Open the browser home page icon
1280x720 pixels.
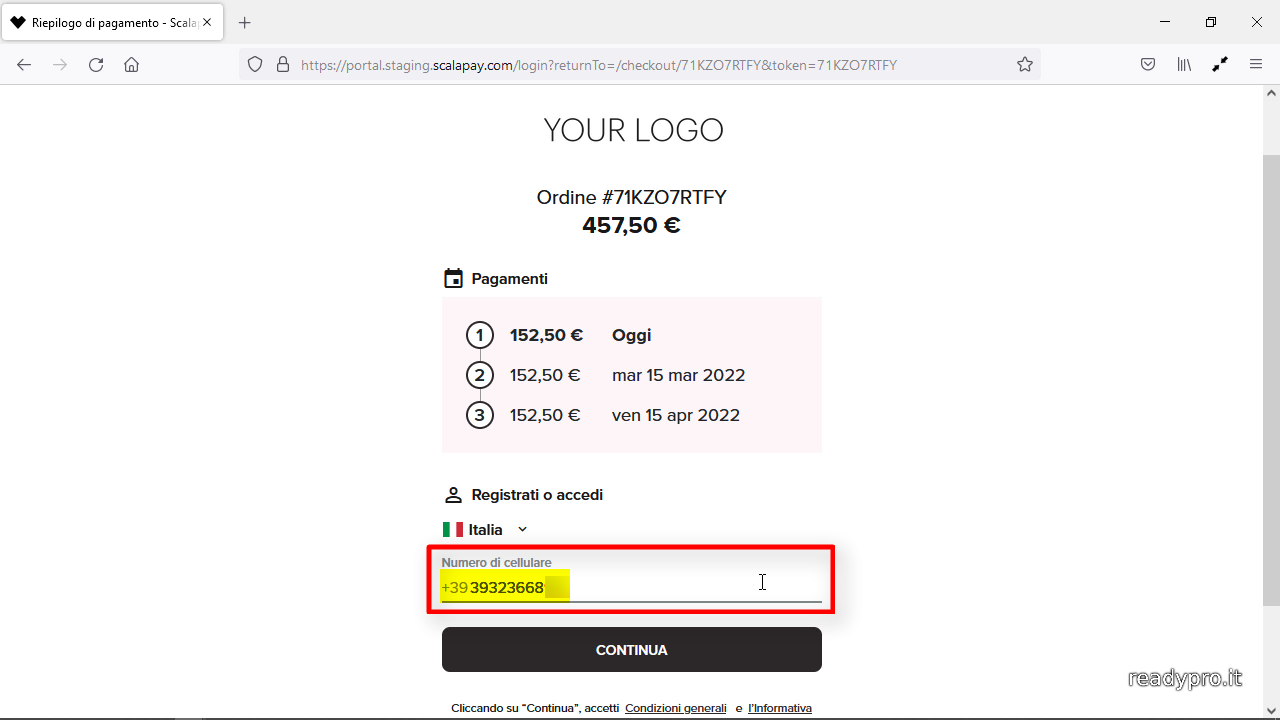pyautogui.click(x=131, y=65)
